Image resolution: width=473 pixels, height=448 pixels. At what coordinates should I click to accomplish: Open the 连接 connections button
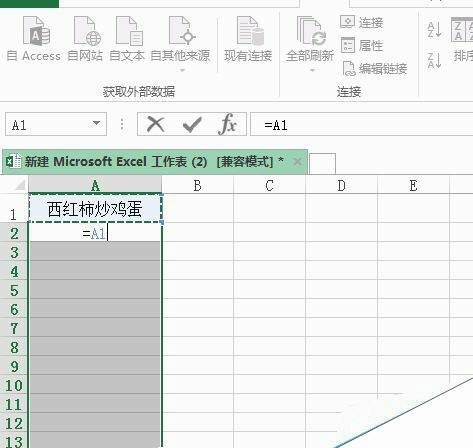coord(362,22)
